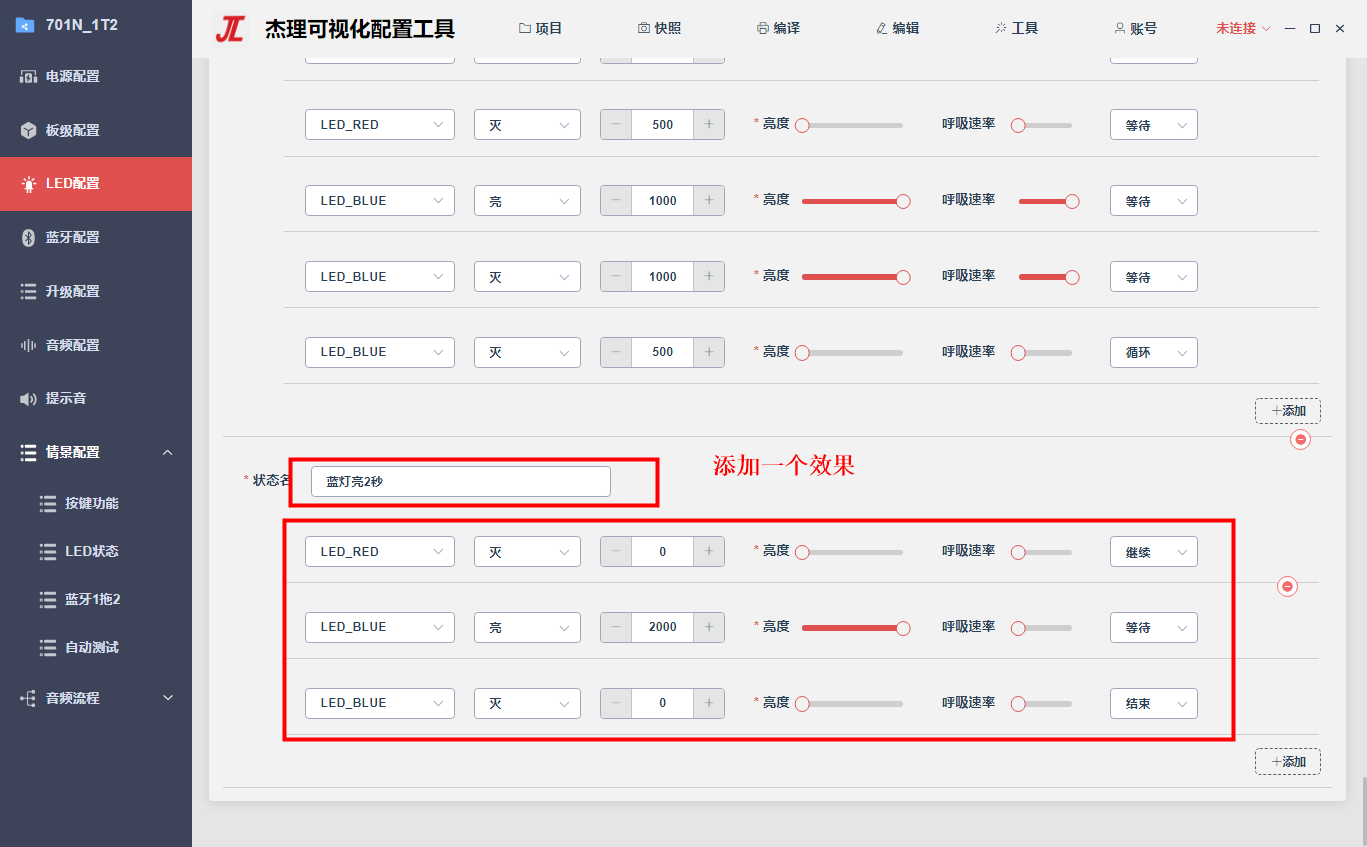Open the 亮 state dropdown in the 2000 row

527,627
